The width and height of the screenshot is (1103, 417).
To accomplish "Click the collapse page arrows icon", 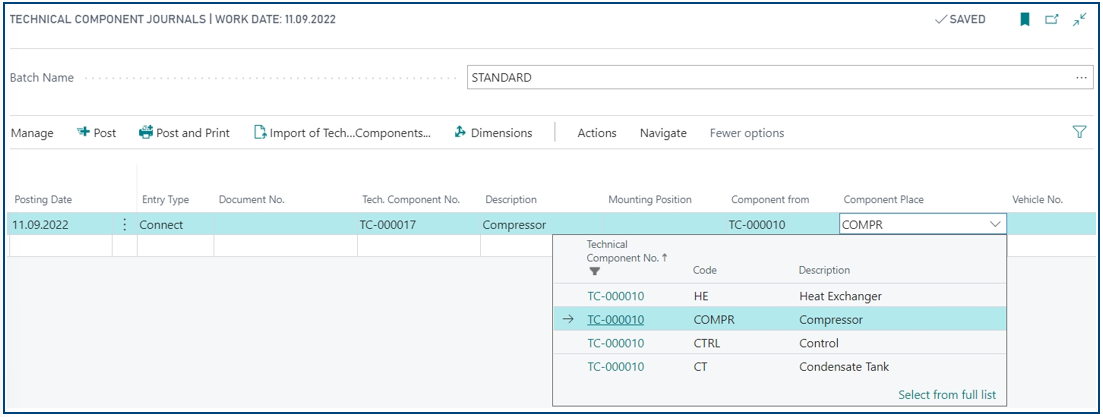I will click(x=1080, y=20).
